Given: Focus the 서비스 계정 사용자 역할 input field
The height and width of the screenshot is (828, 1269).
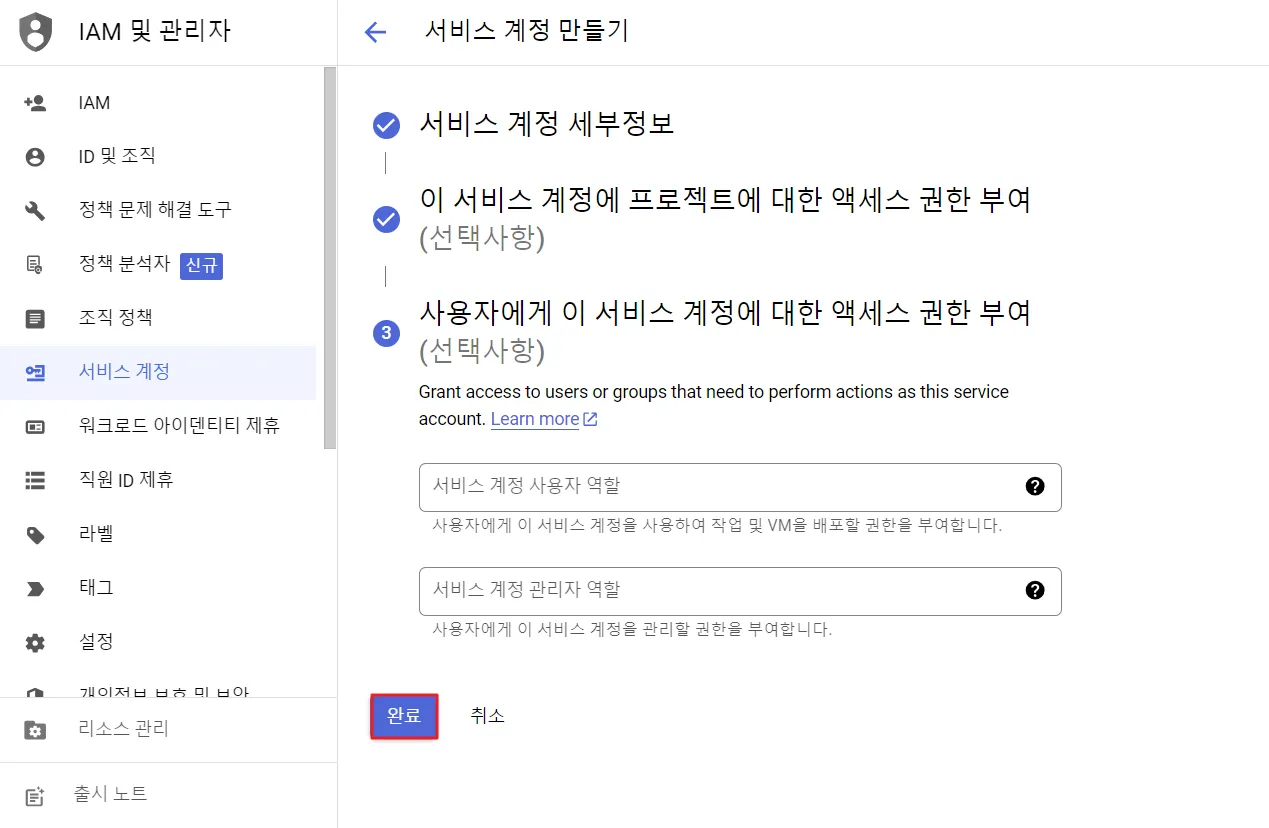Looking at the screenshot, I should coord(720,487).
